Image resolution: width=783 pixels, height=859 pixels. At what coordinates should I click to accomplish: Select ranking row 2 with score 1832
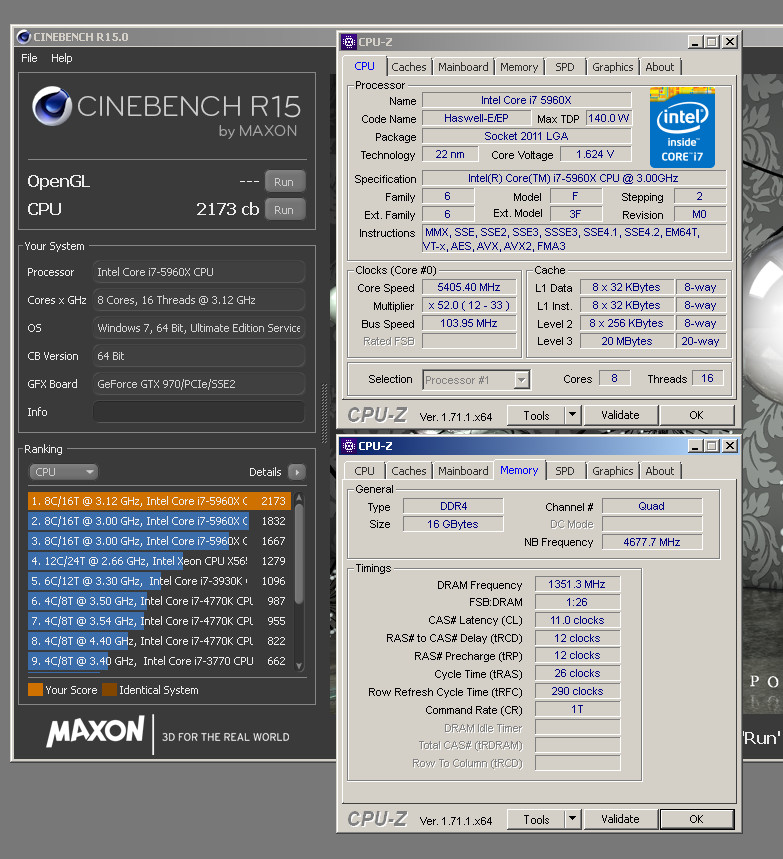click(159, 521)
